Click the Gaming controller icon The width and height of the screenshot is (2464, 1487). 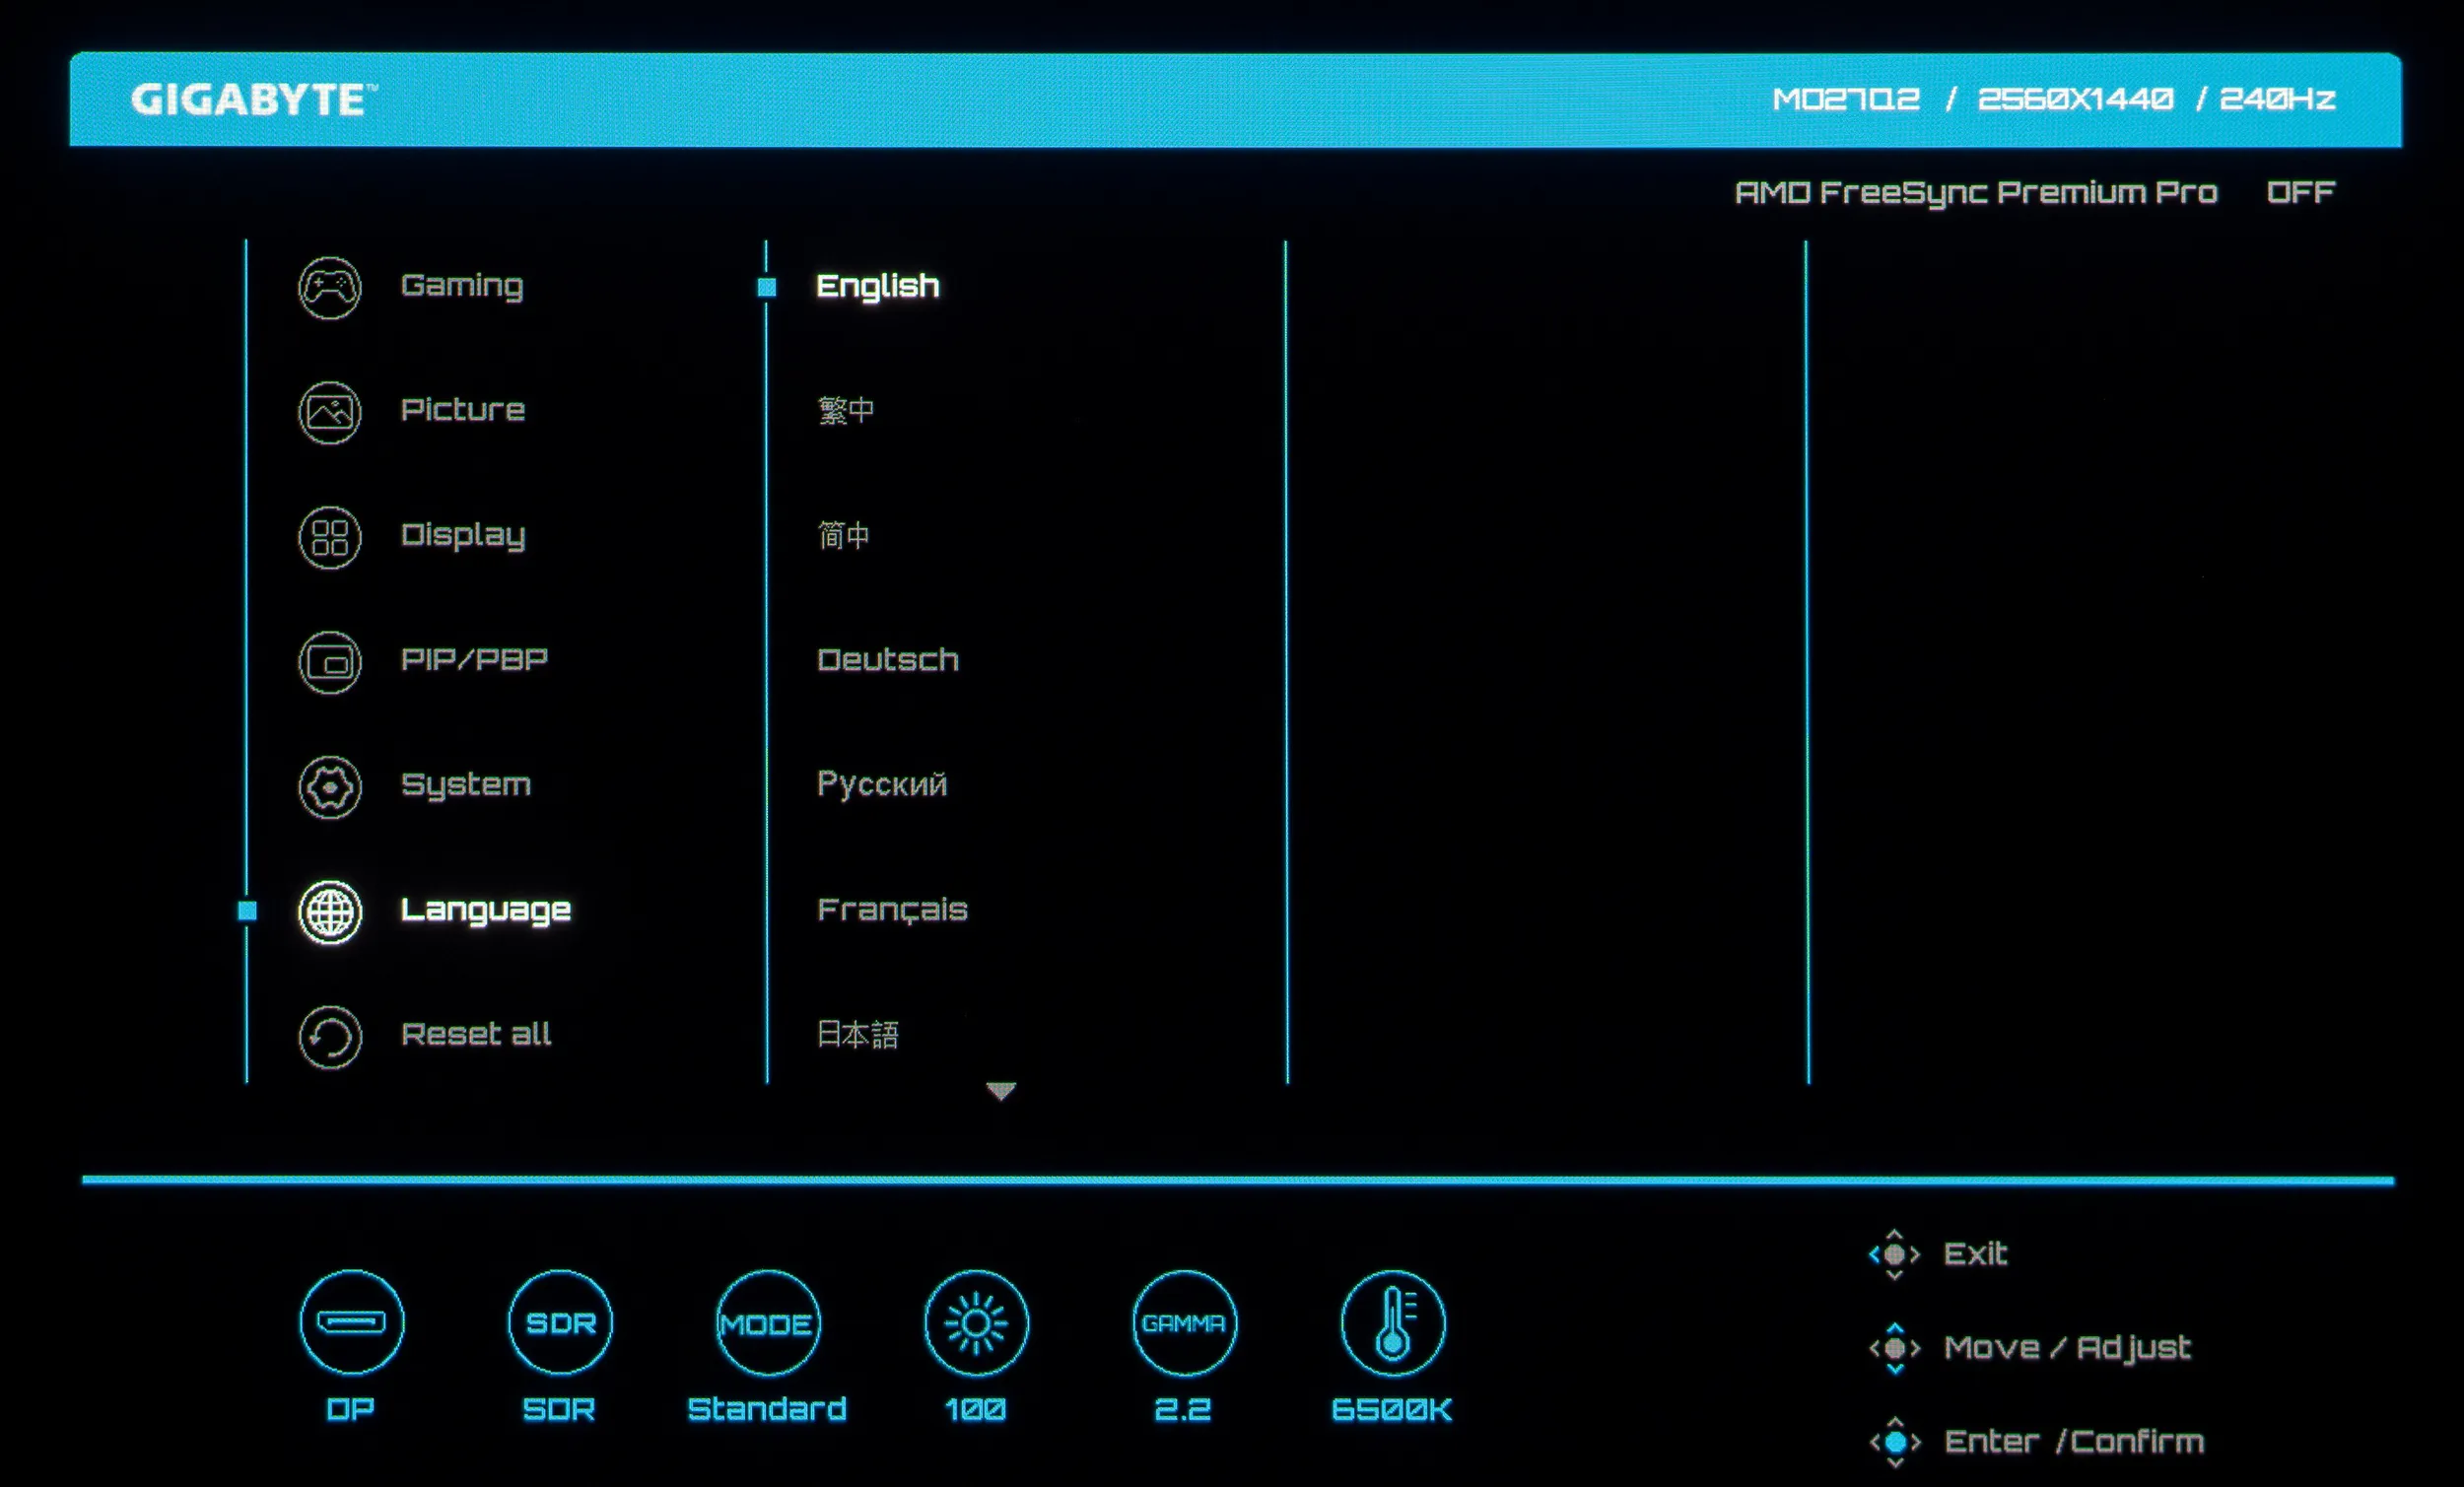(329, 288)
